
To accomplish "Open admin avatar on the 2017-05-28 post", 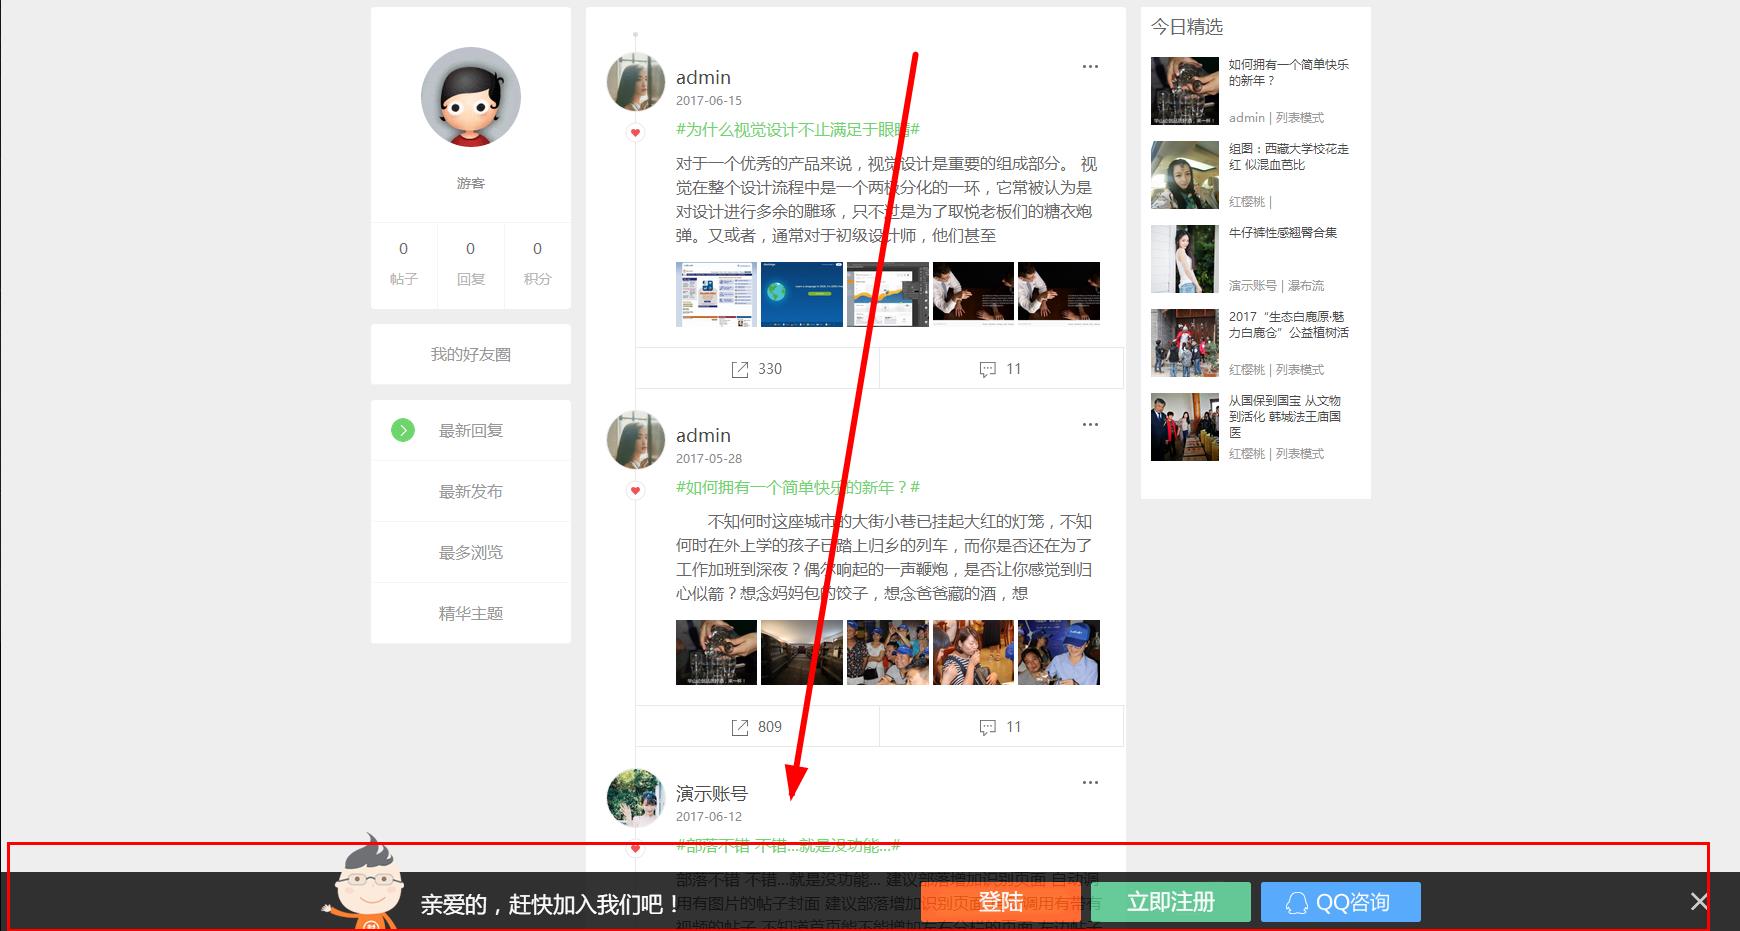I will (x=636, y=440).
